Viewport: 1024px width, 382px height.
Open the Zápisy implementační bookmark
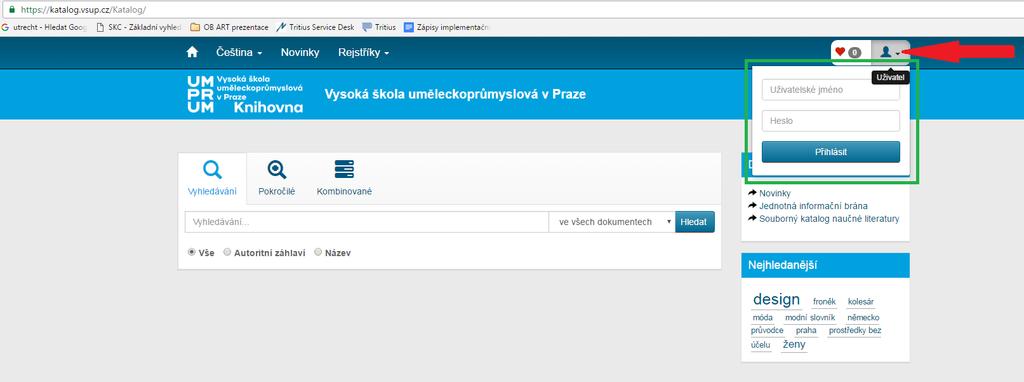click(x=447, y=27)
